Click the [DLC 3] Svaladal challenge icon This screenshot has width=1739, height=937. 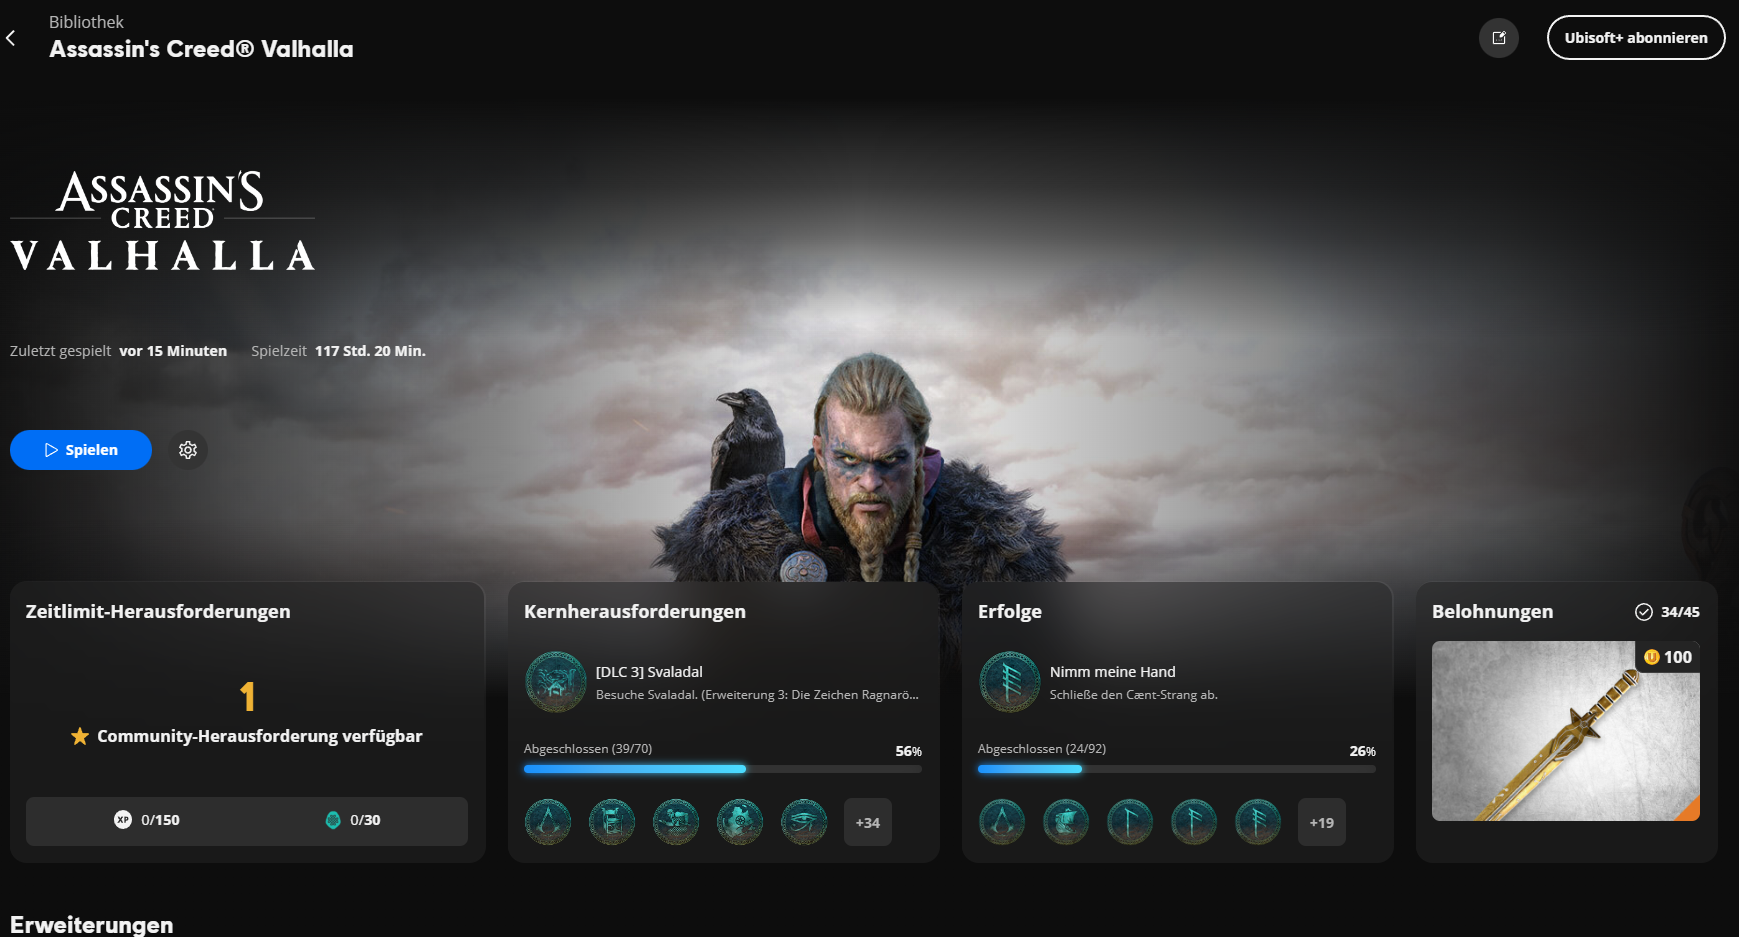click(556, 682)
